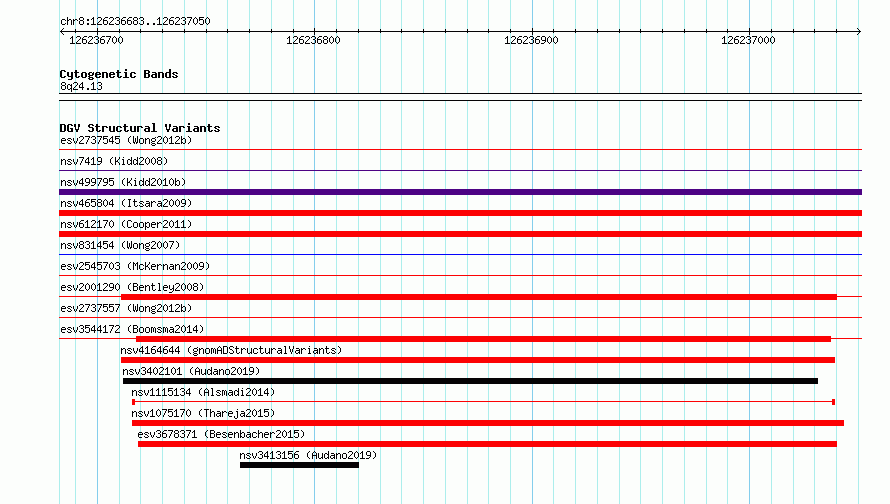Select the nsv3402101 (Audano2019) label
The height and width of the screenshot is (504, 890).
191,371
